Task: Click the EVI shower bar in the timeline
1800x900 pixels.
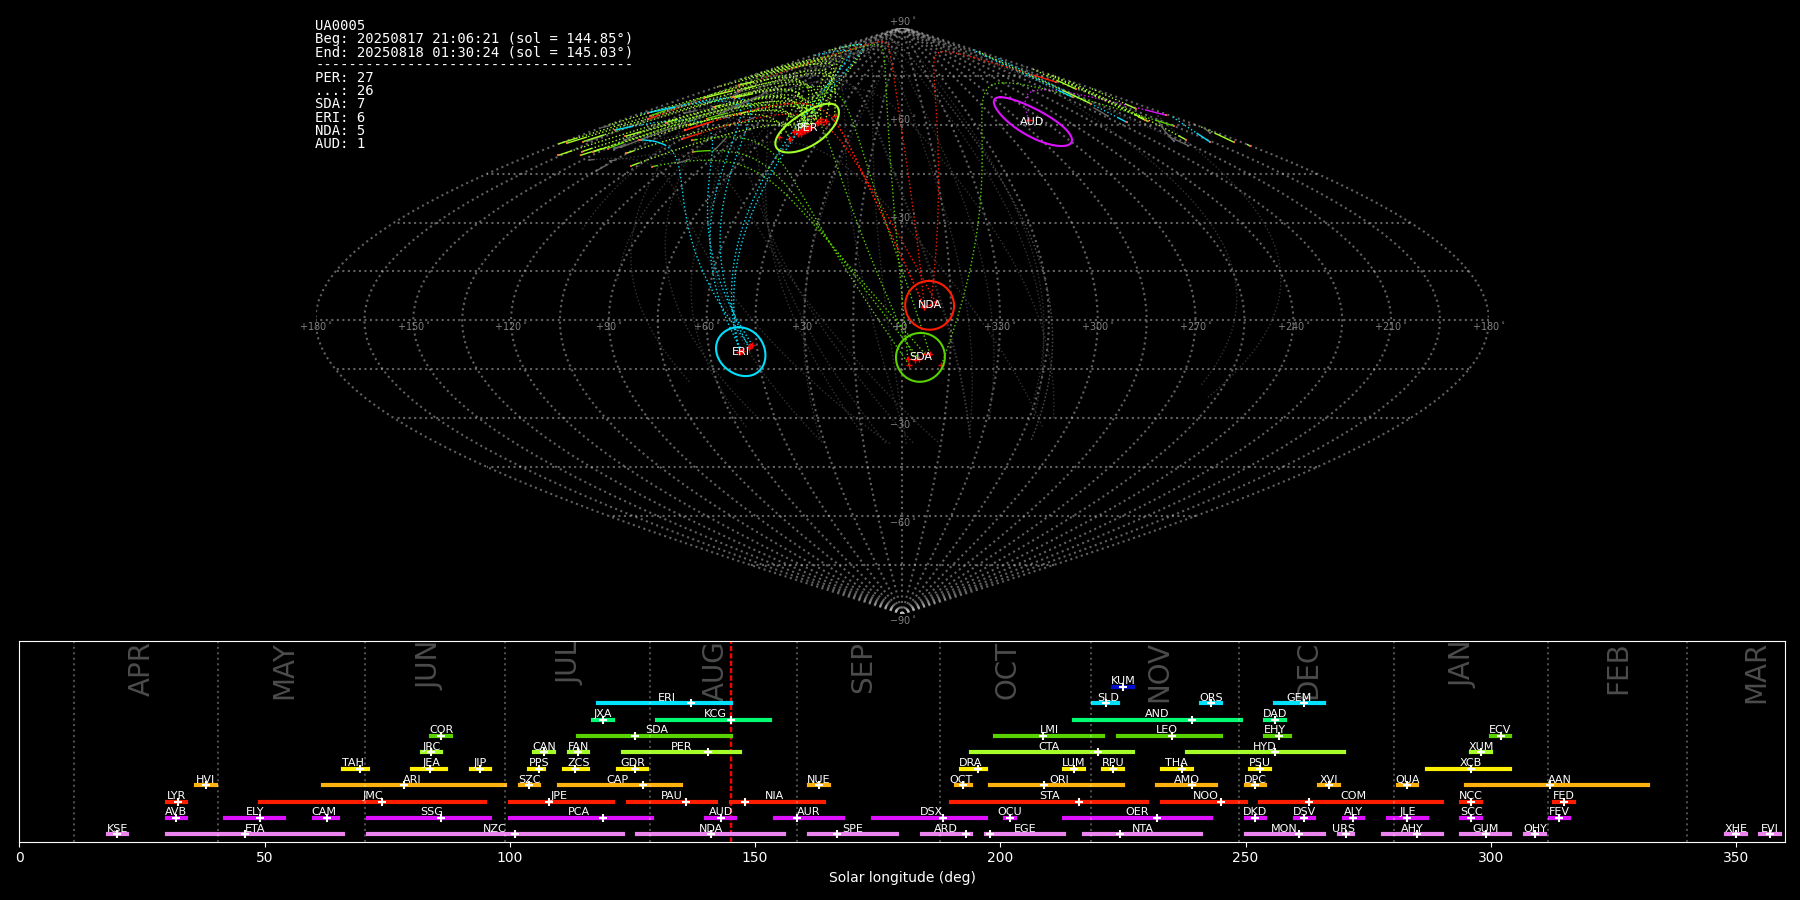Action: 1770,834
